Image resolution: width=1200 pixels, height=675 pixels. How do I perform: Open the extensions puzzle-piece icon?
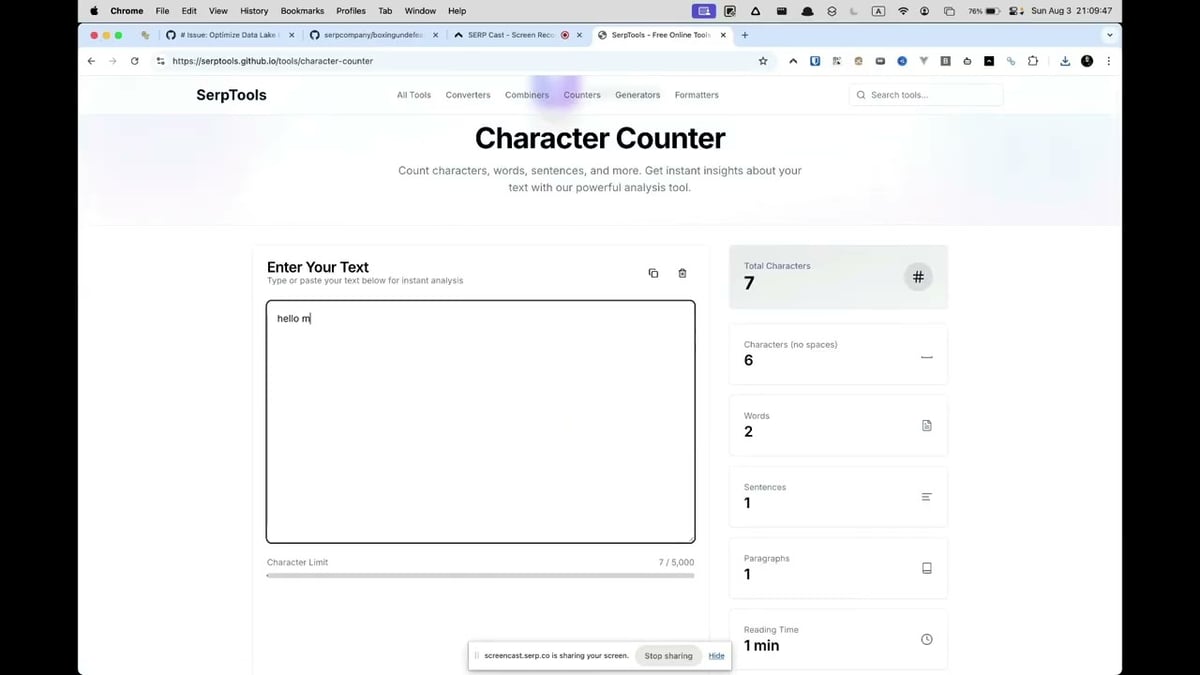(x=1032, y=61)
